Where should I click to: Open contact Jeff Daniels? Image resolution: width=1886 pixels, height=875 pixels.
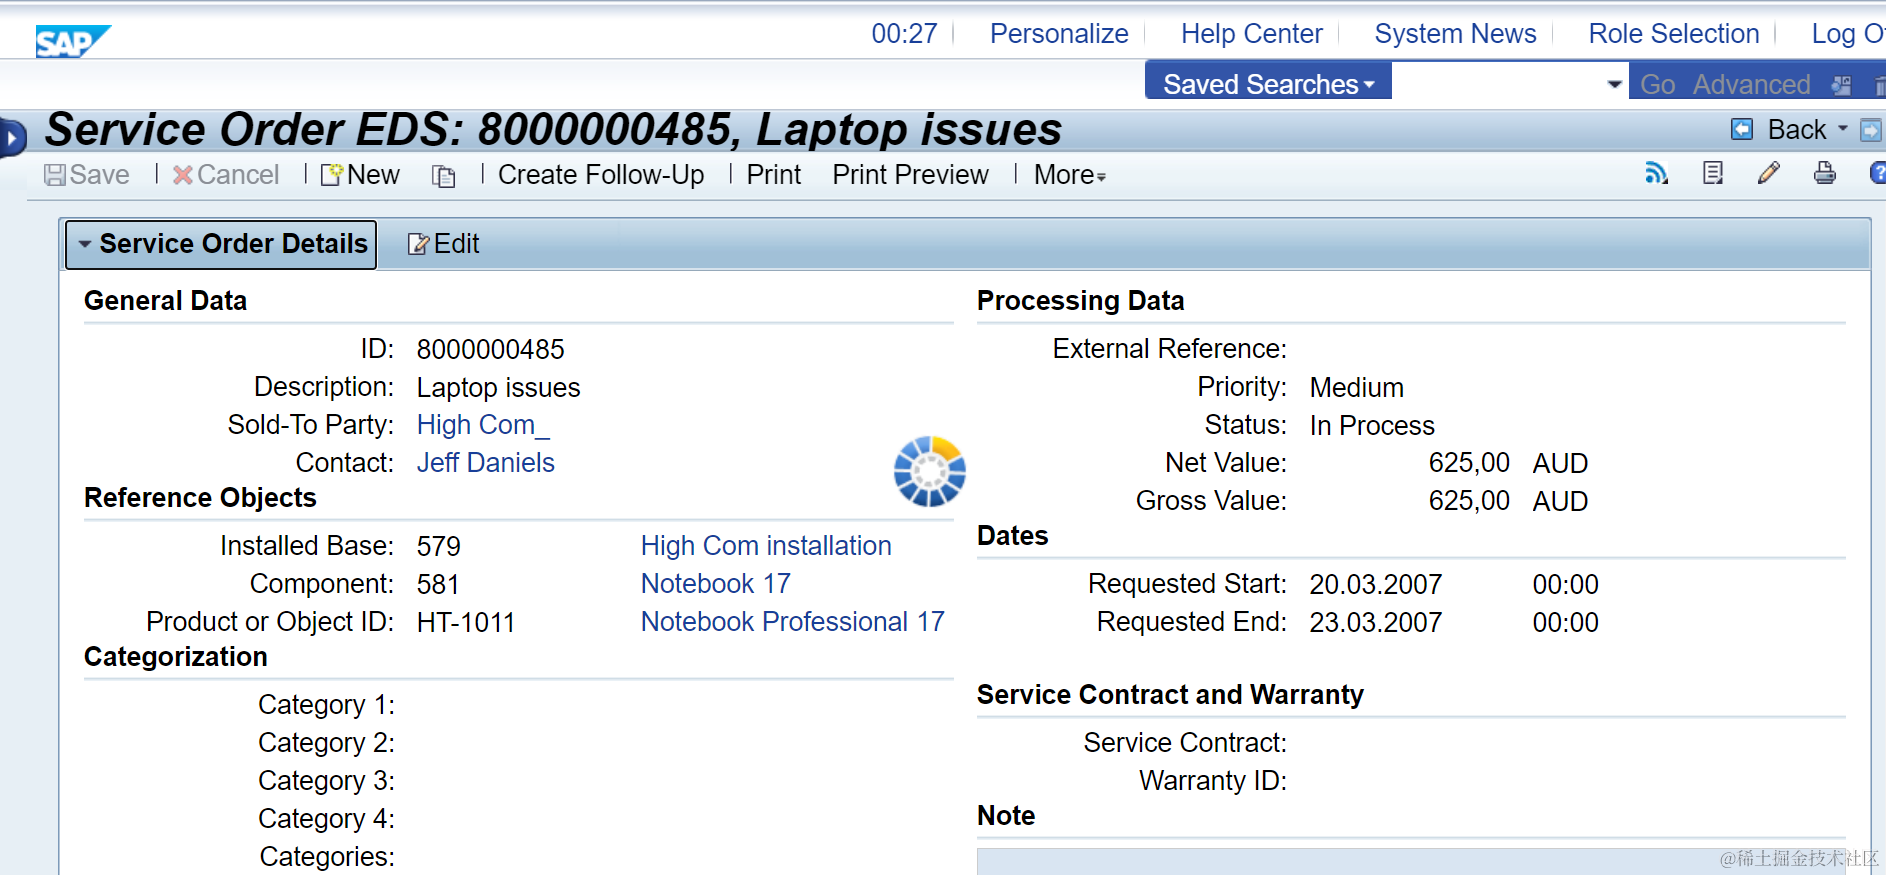(x=485, y=463)
